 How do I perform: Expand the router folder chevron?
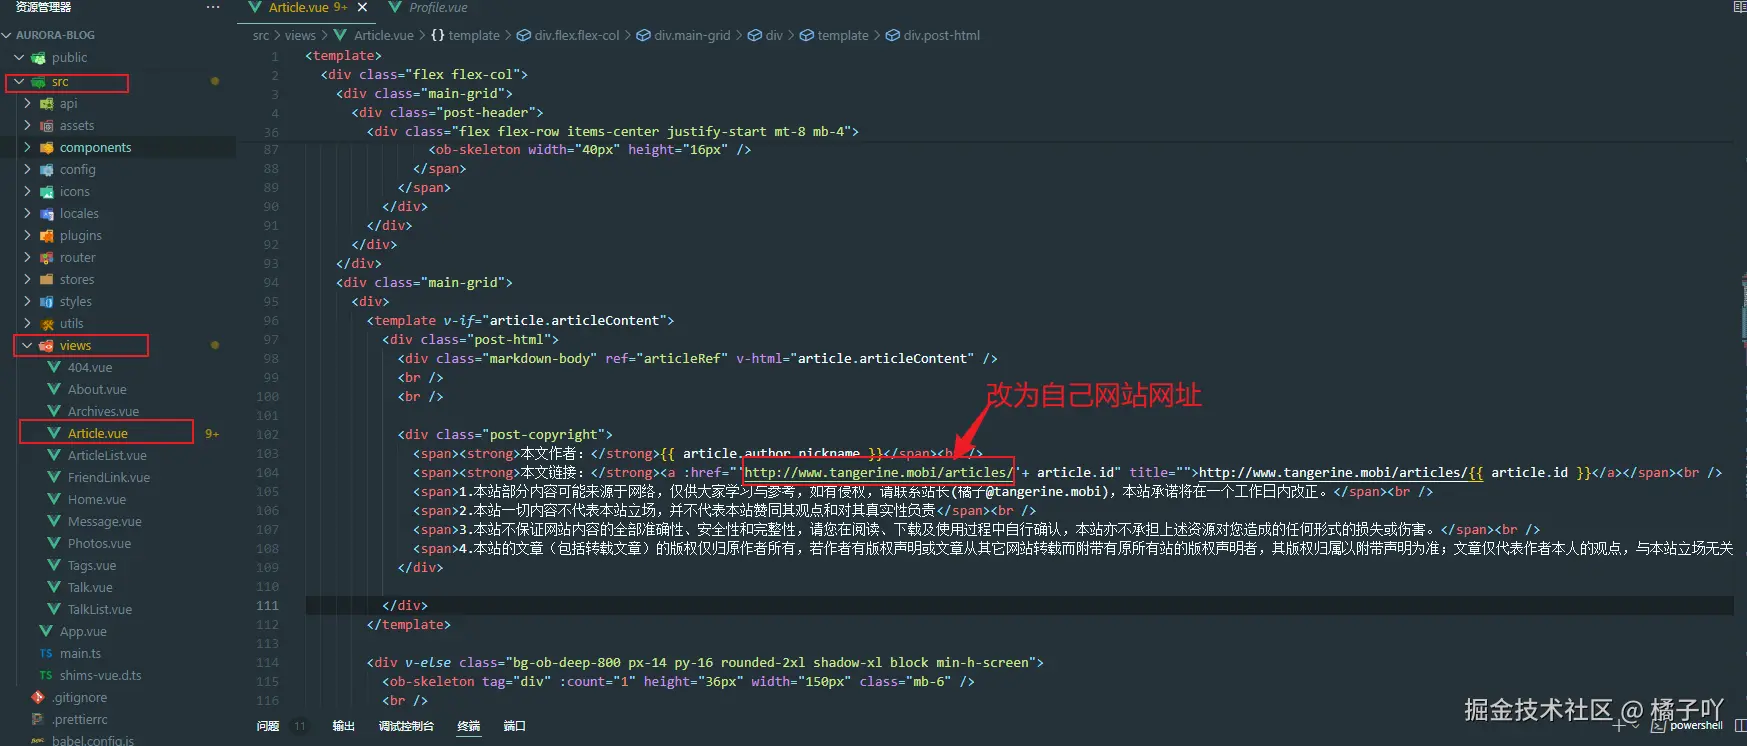click(x=27, y=257)
